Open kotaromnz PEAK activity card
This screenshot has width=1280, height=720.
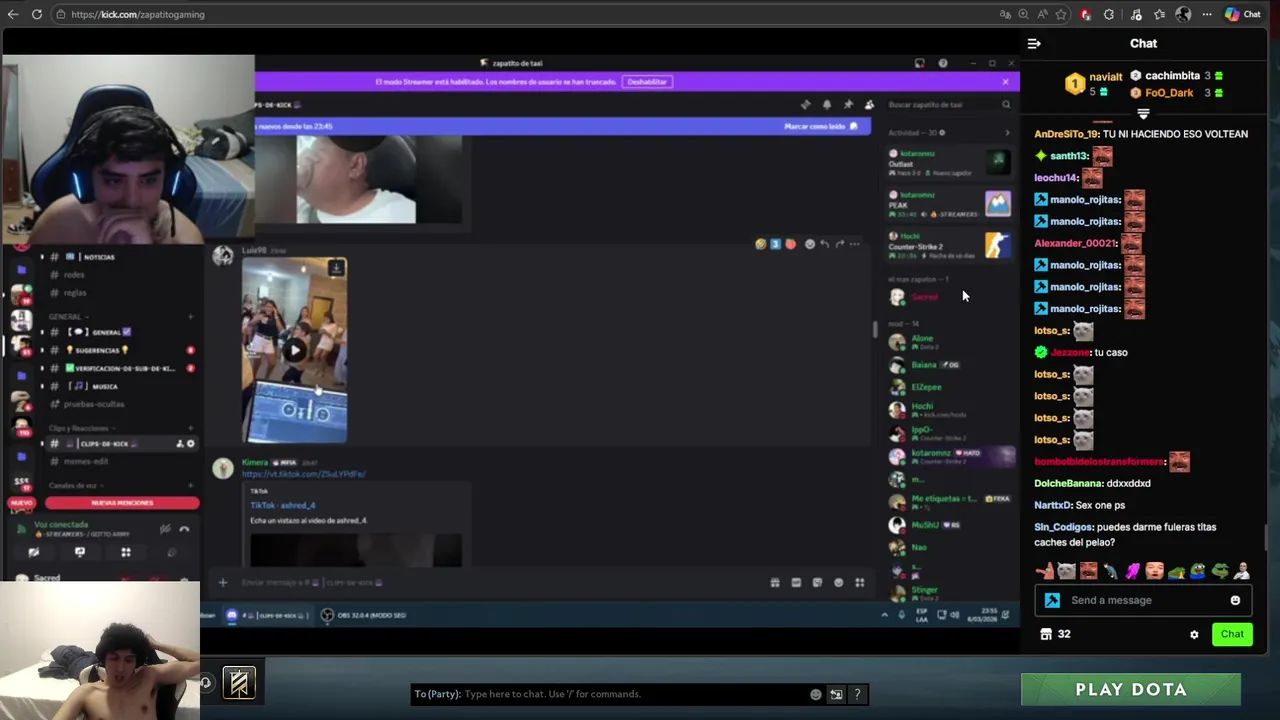[x=950, y=204]
